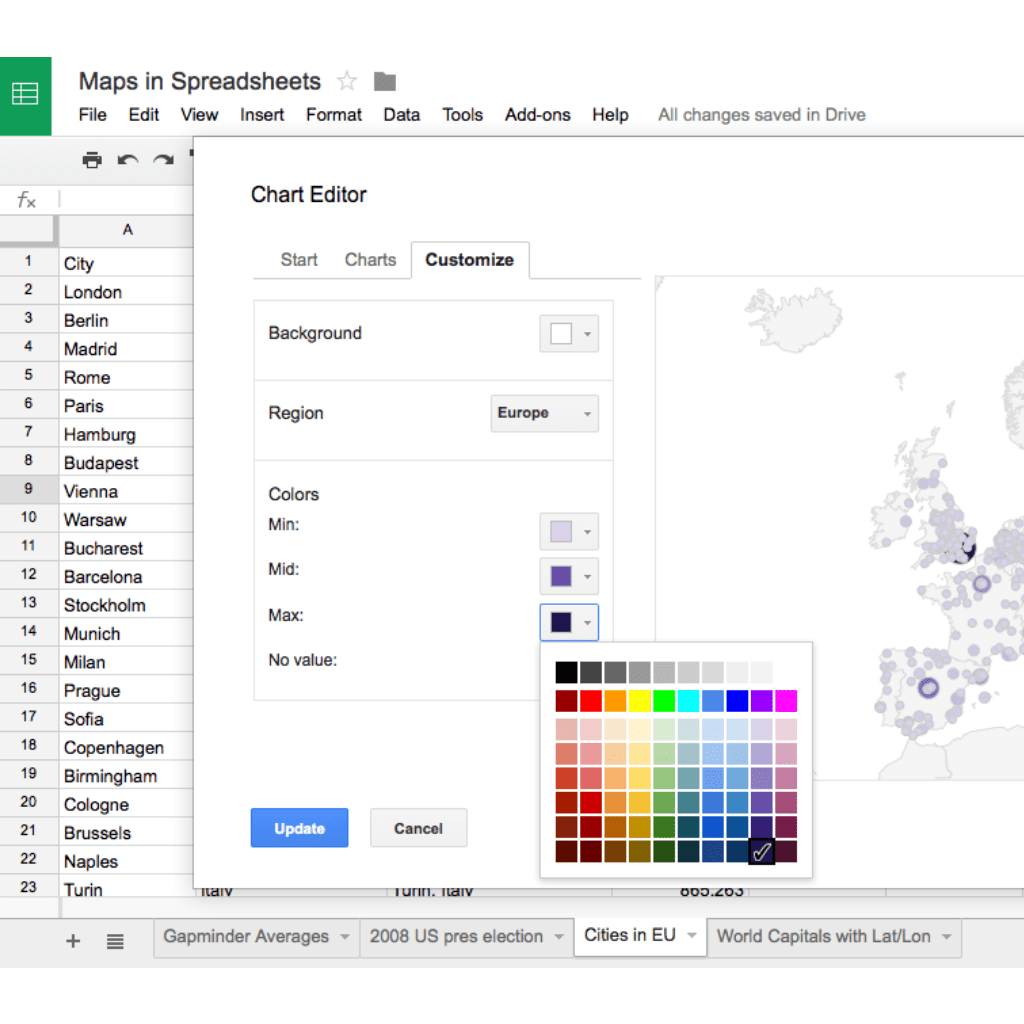This screenshot has width=1024, height=1024.
Task: Open the Min color dropdown
Action: (x=569, y=531)
